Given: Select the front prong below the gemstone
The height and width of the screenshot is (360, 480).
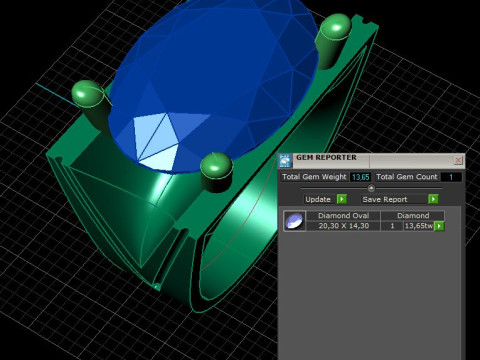Looking at the screenshot, I should tap(216, 172).
